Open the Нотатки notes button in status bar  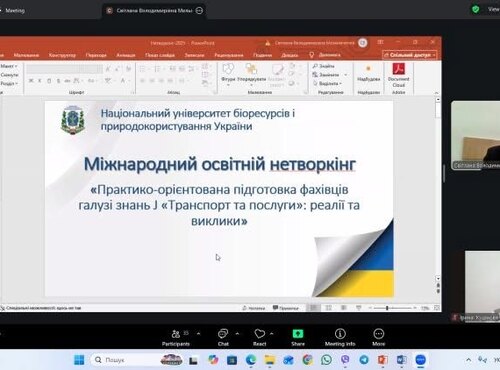(x=254, y=308)
